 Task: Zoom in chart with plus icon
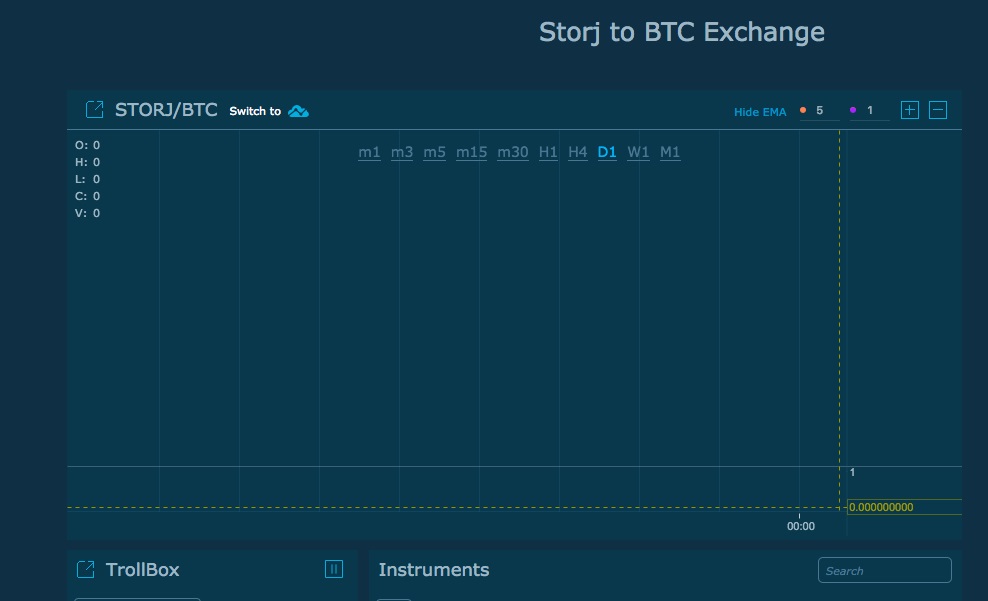tap(909, 110)
